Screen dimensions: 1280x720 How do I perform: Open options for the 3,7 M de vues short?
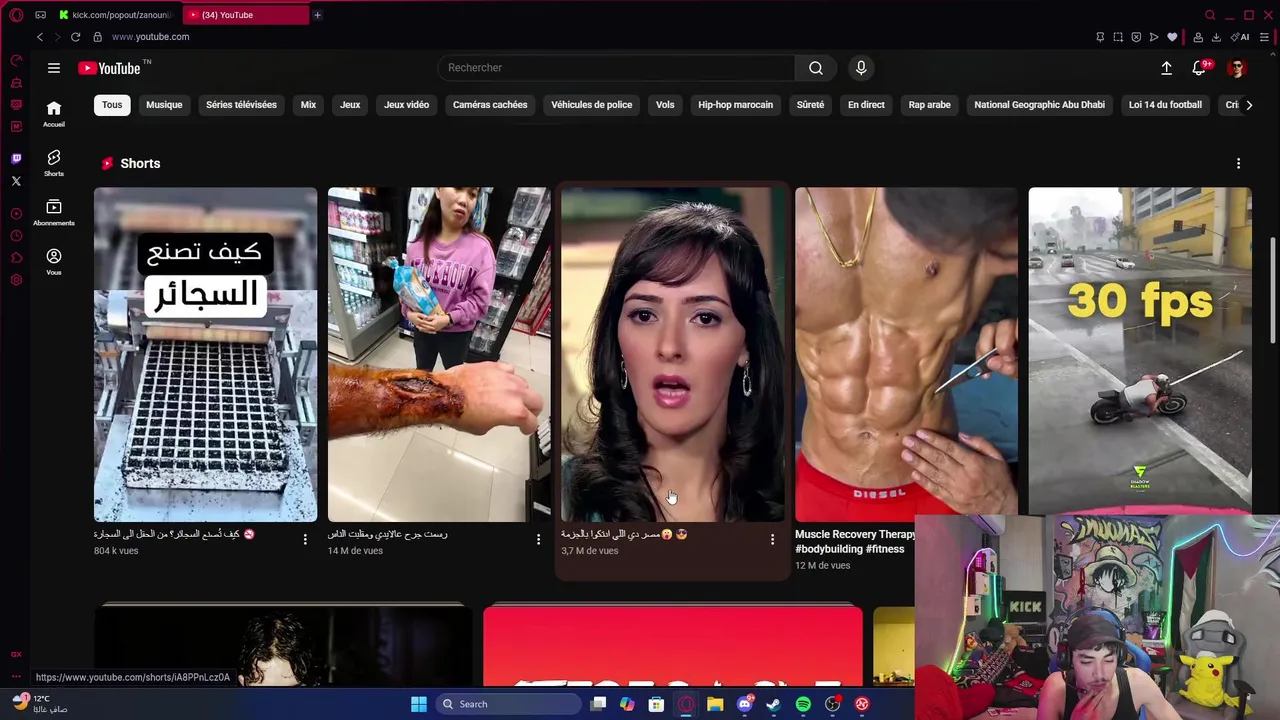[772, 540]
